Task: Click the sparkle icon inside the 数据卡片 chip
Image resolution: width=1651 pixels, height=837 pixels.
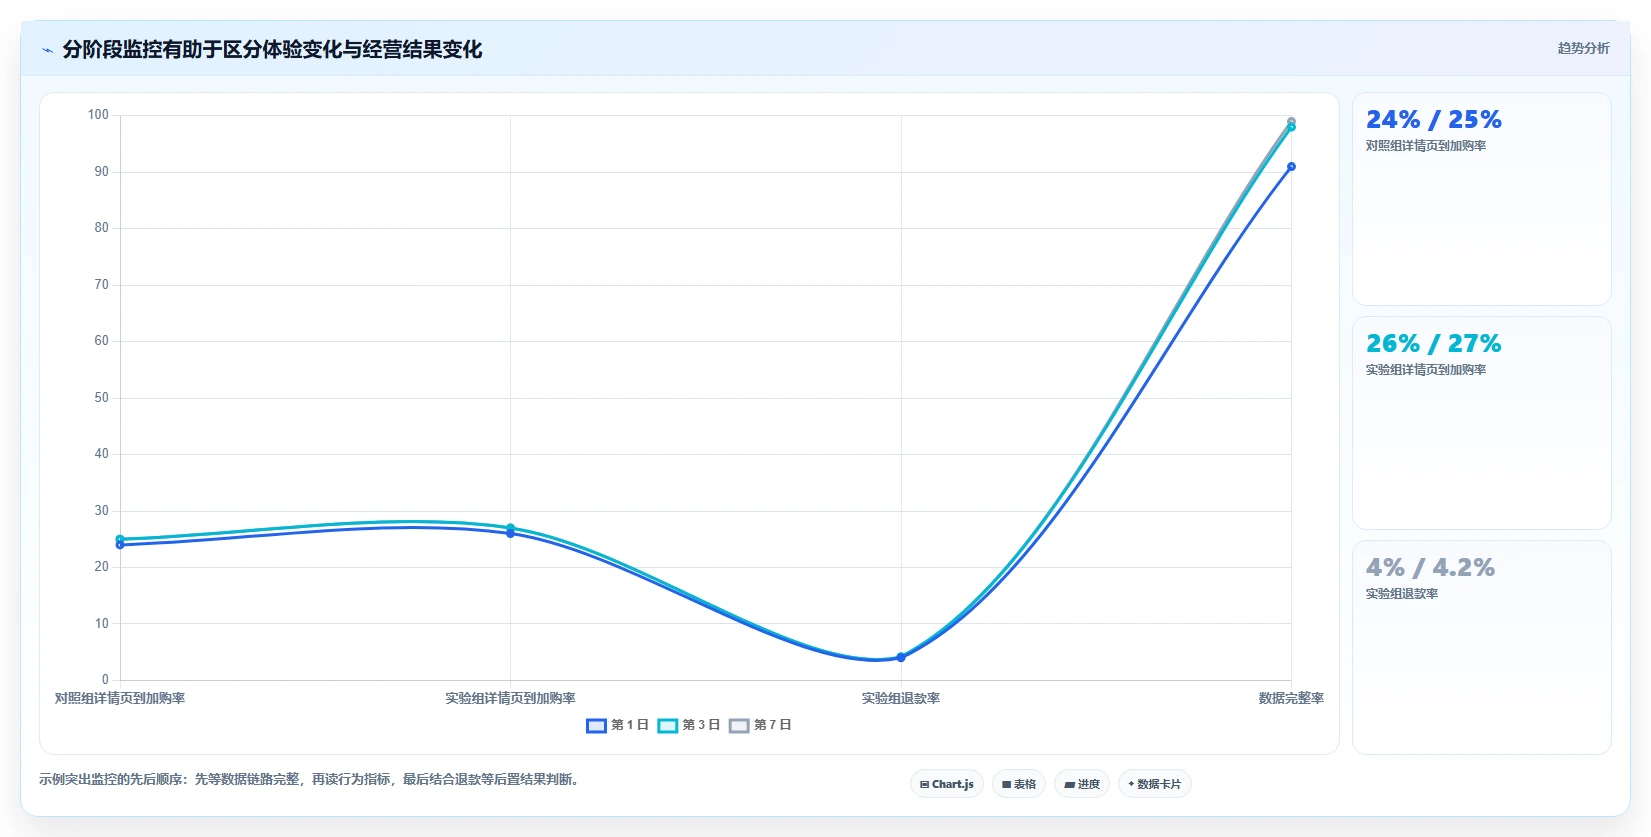Action: [x=1131, y=784]
